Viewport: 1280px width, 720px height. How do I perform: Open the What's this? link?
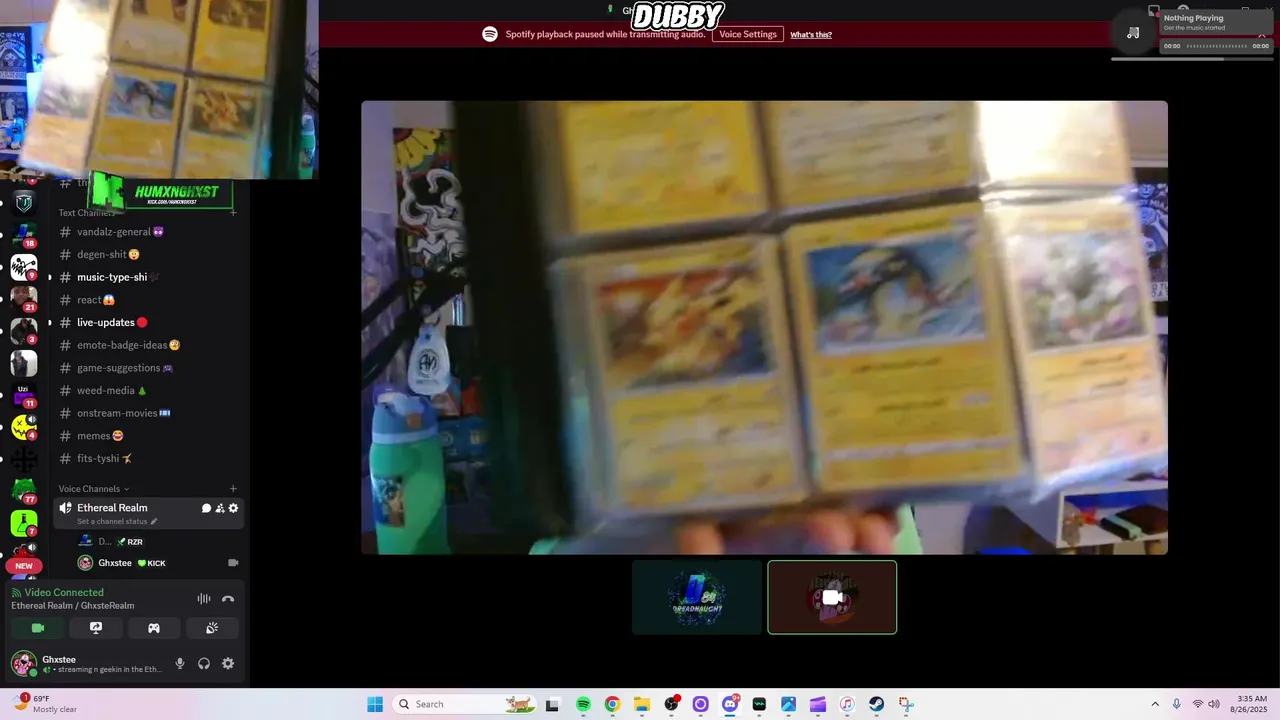(811, 35)
